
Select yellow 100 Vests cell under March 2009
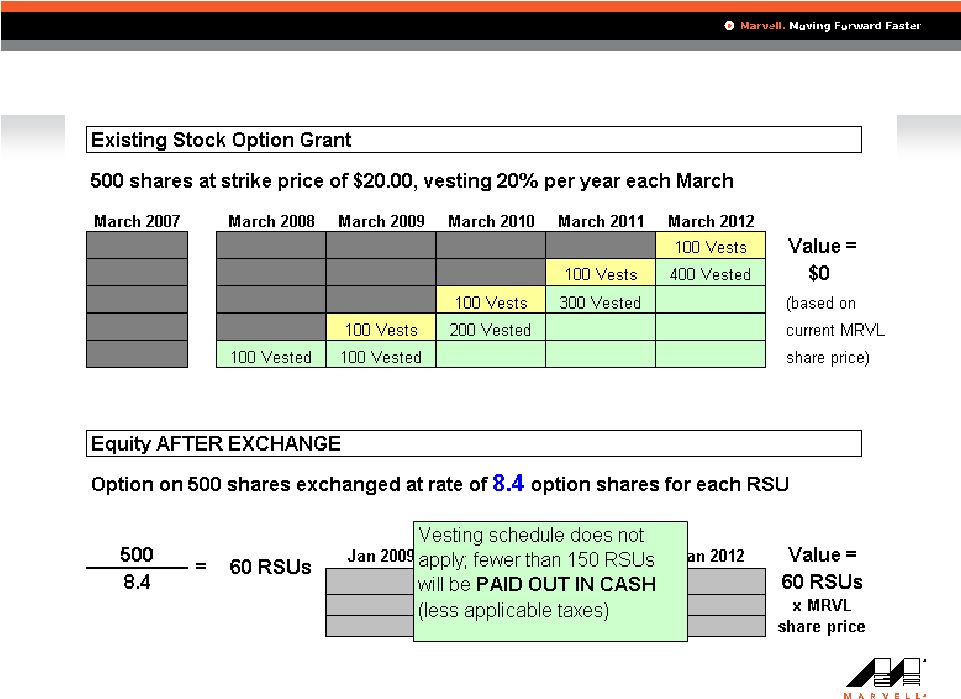click(381, 329)
